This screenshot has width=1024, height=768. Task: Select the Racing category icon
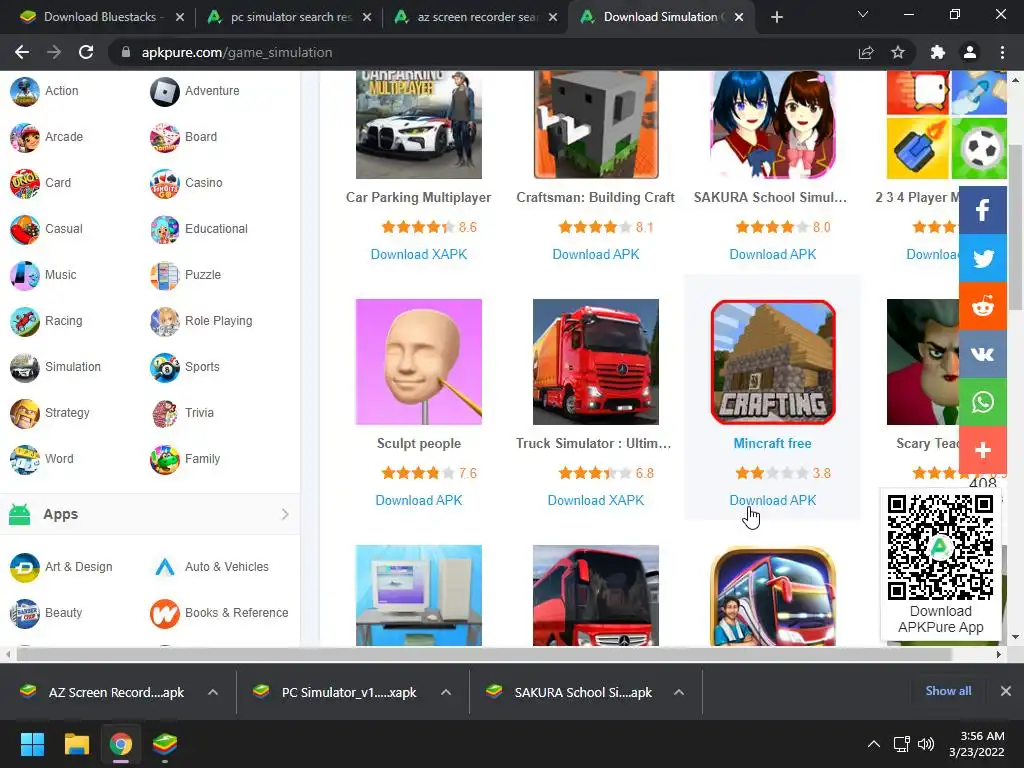click(25, 321)
